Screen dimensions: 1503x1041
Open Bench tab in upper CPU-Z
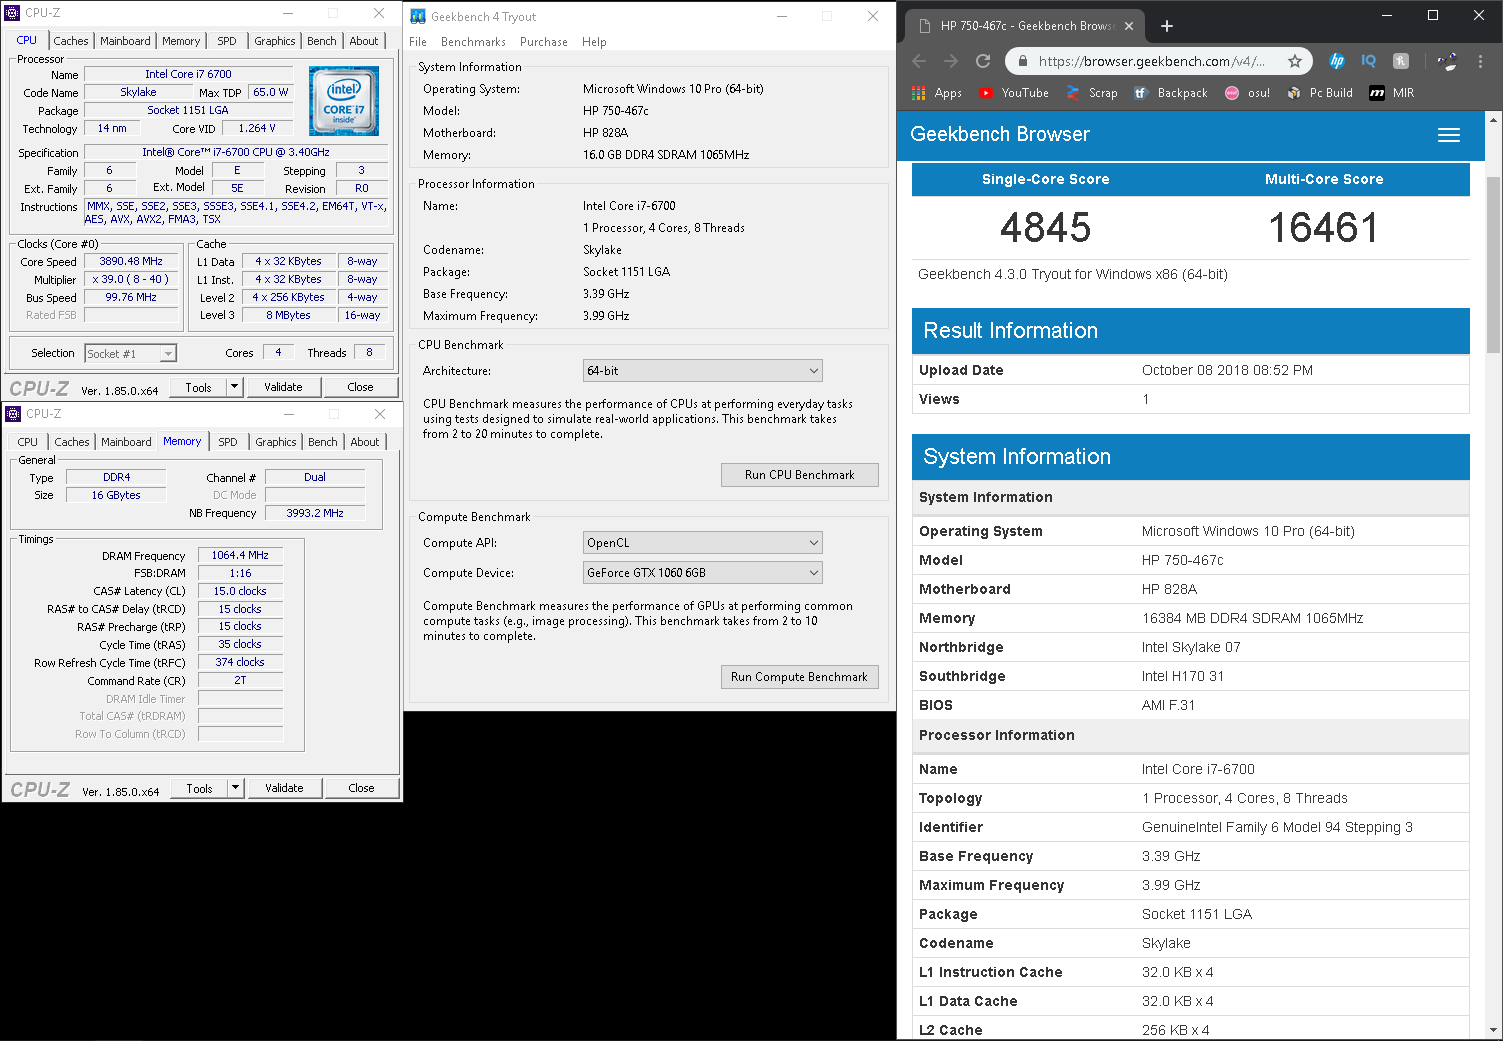coord(322,41)
